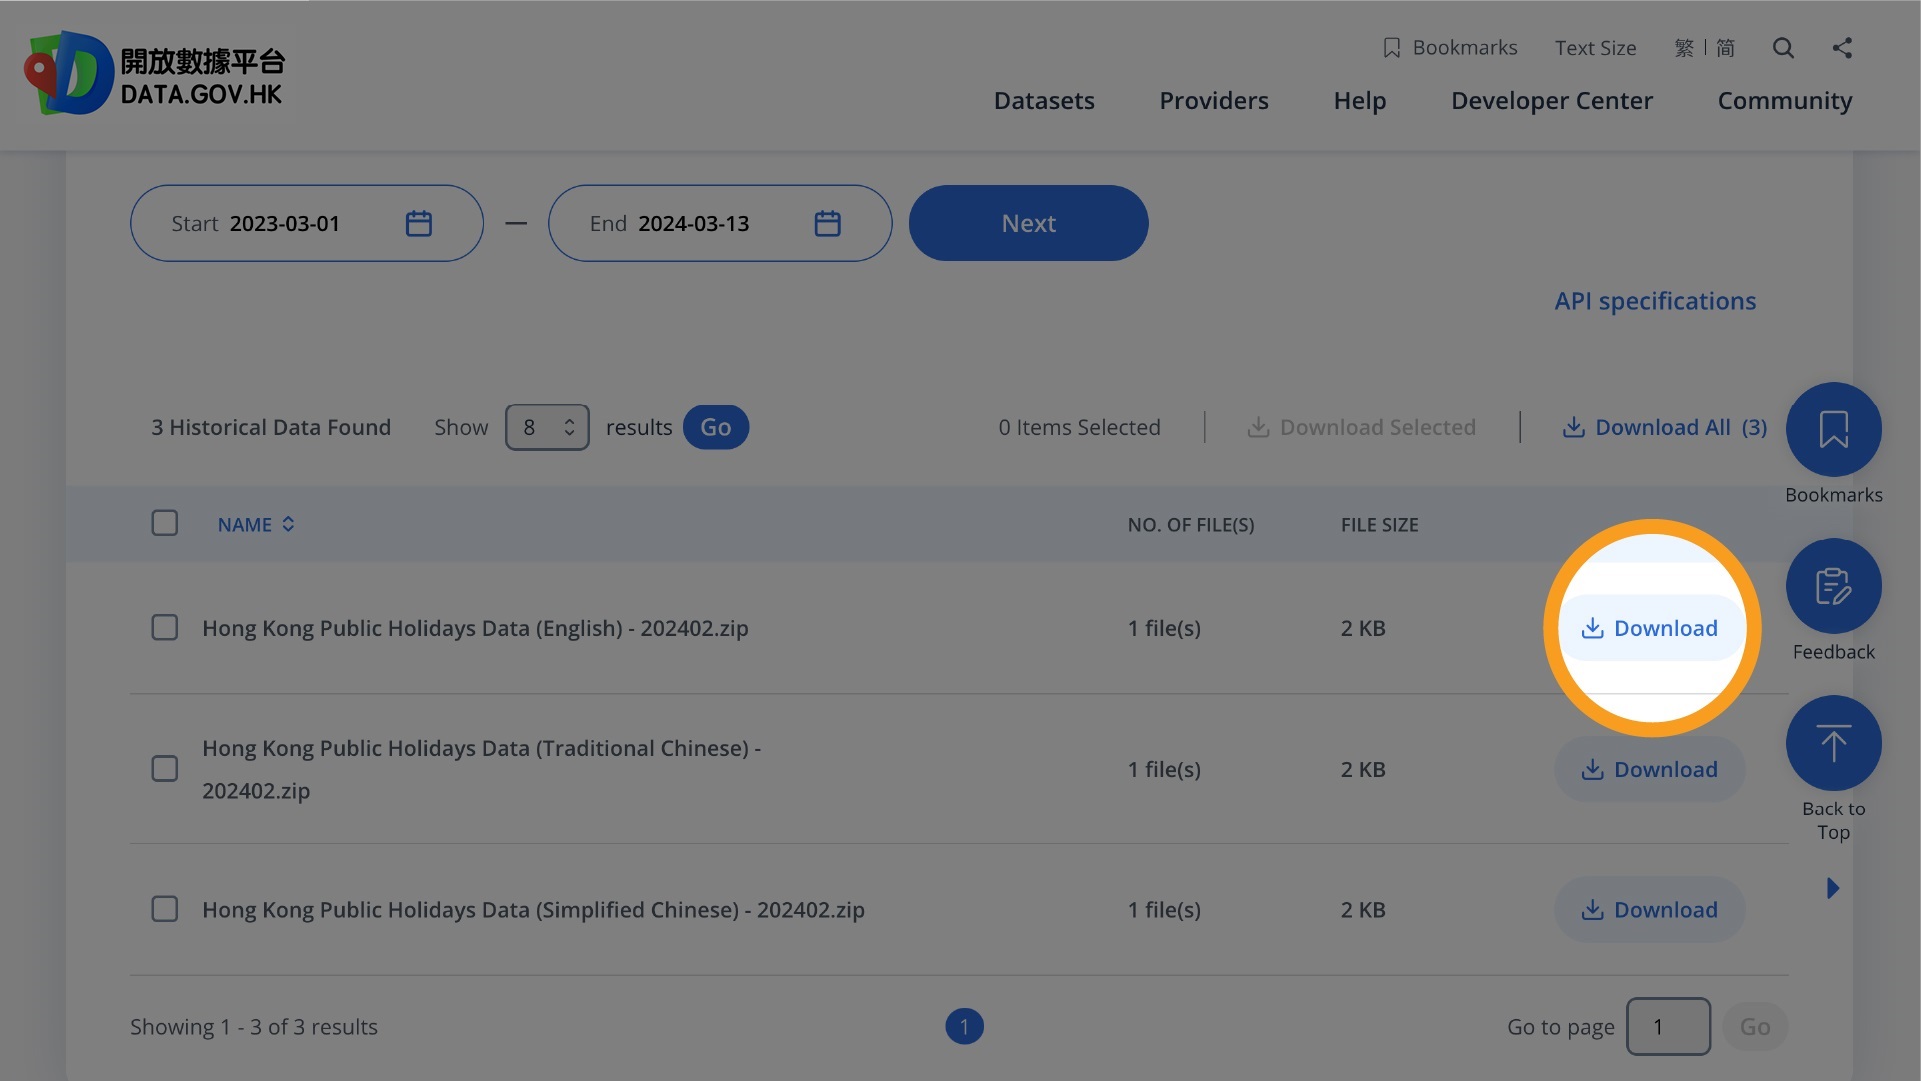Open the Feedback panel icon
The width and height of the screenshot is (1921, 1081).
click(1833, 585)
